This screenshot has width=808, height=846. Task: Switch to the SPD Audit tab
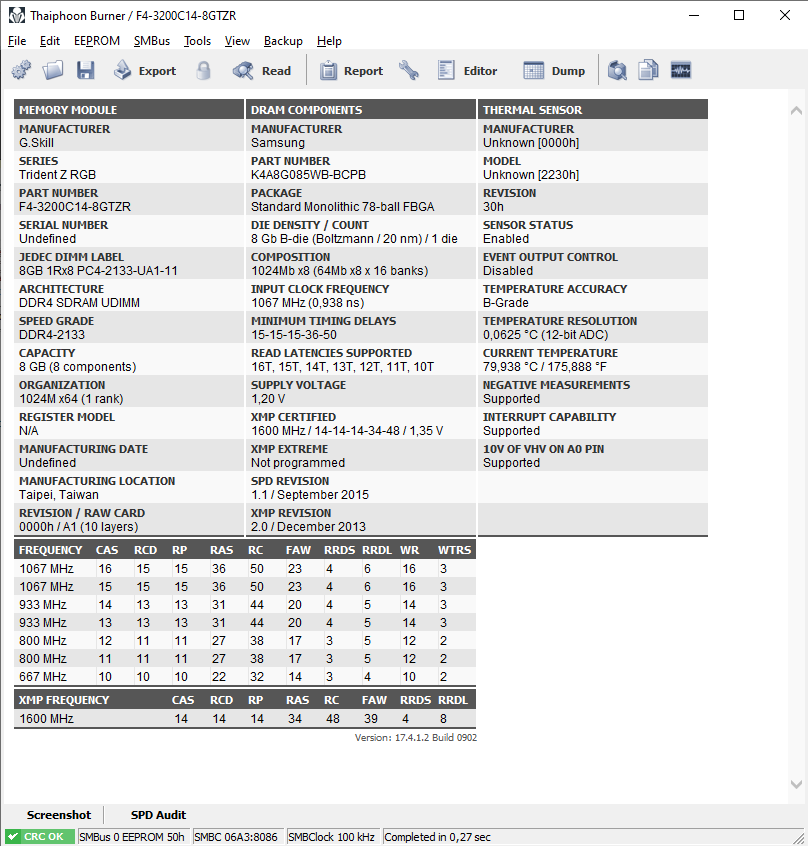point(158,815)
